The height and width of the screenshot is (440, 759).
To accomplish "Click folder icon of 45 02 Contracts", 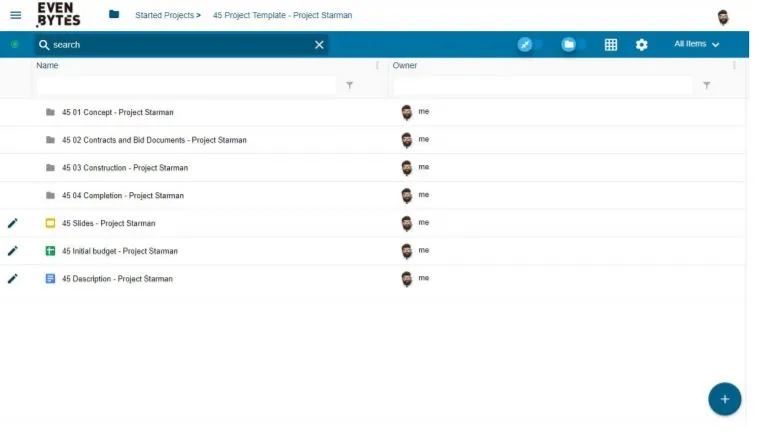I will [50, 140].
